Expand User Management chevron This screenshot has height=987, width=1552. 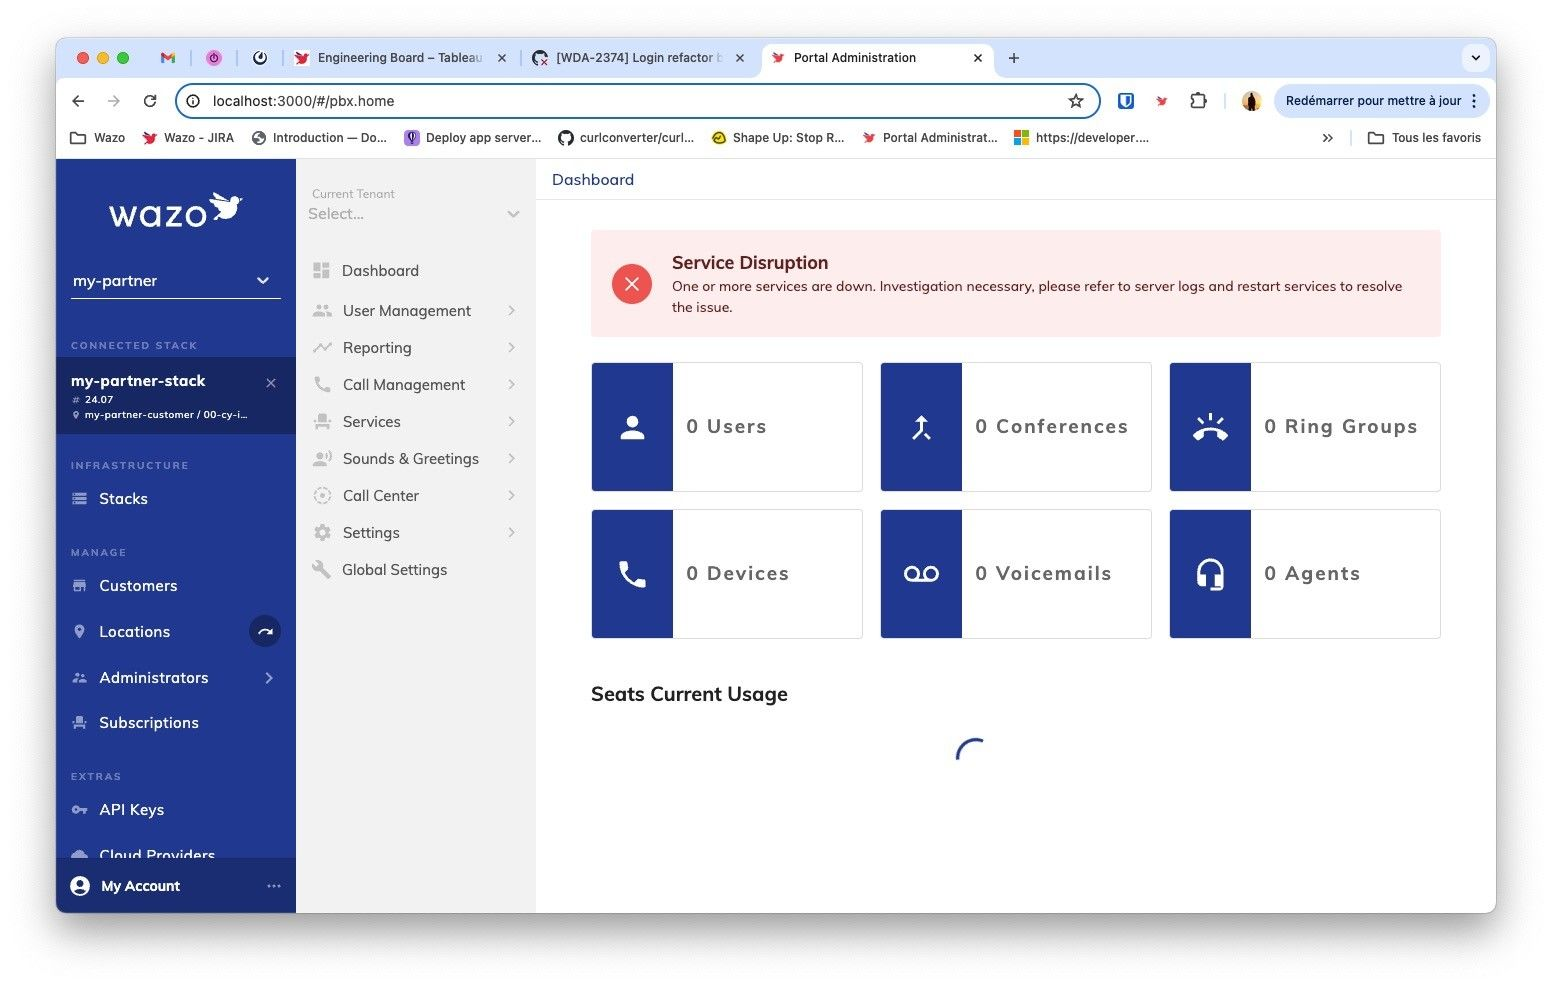coord(511,311)
